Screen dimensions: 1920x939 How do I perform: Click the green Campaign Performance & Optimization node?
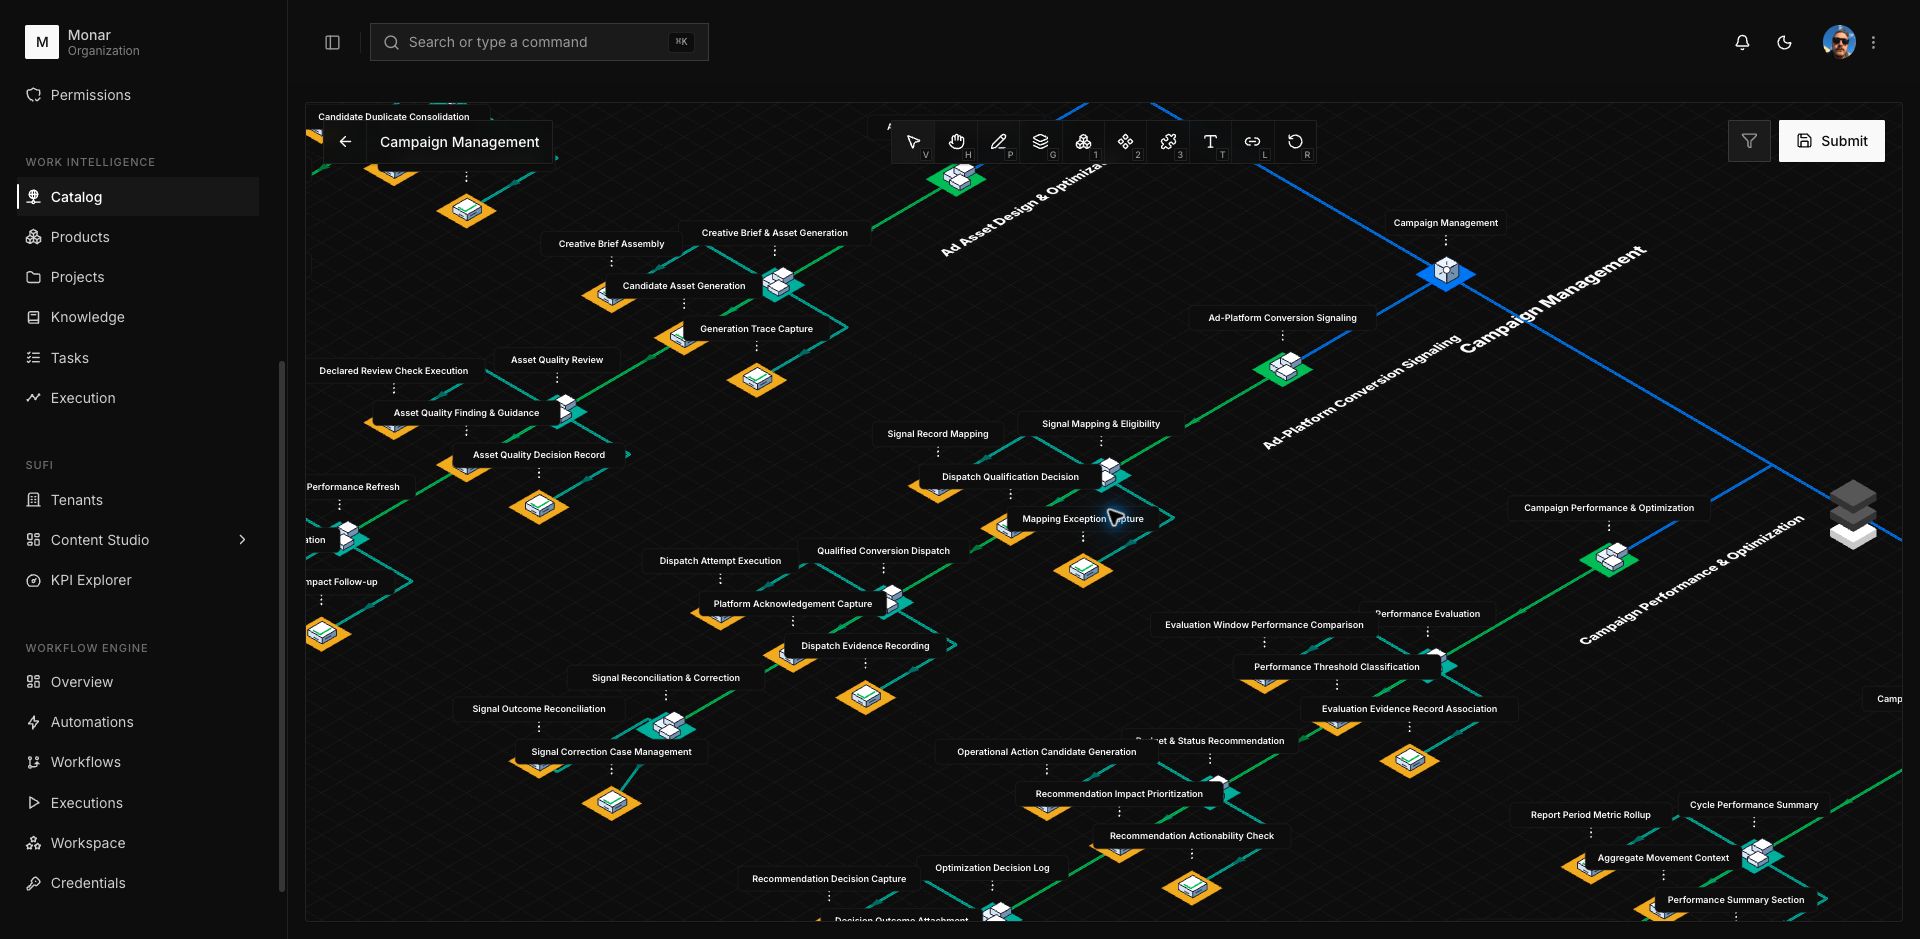pyautogui.click(x=1609, y=558)
